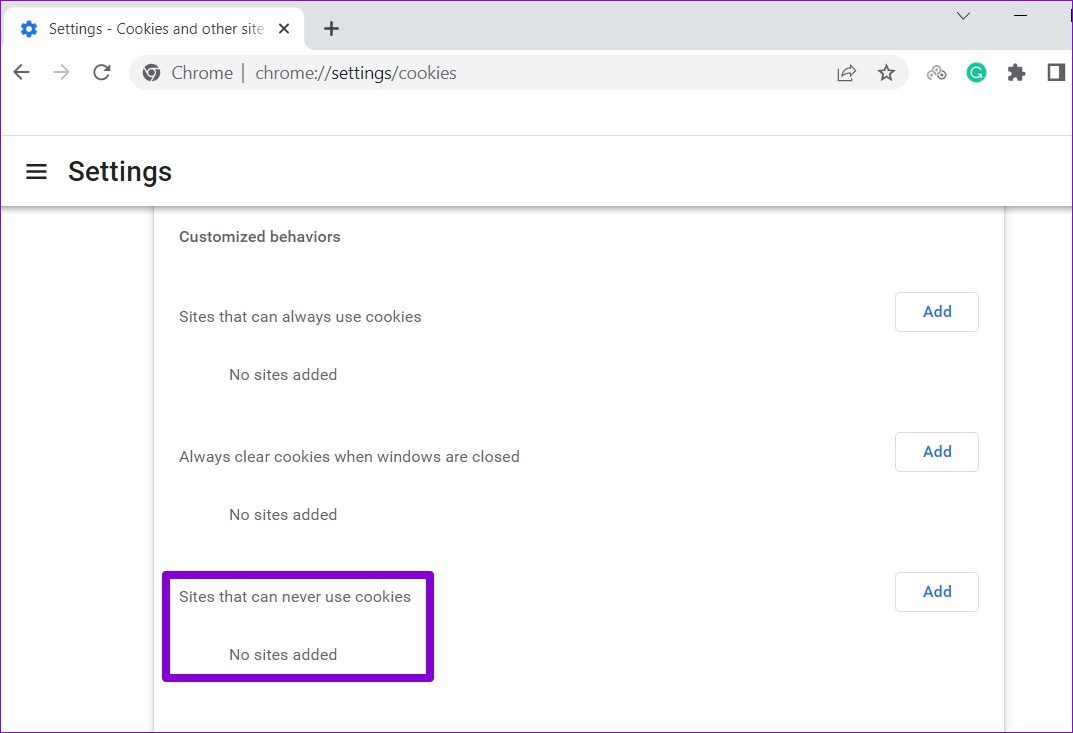Bookmark this tab with star icon

point(886,73)
